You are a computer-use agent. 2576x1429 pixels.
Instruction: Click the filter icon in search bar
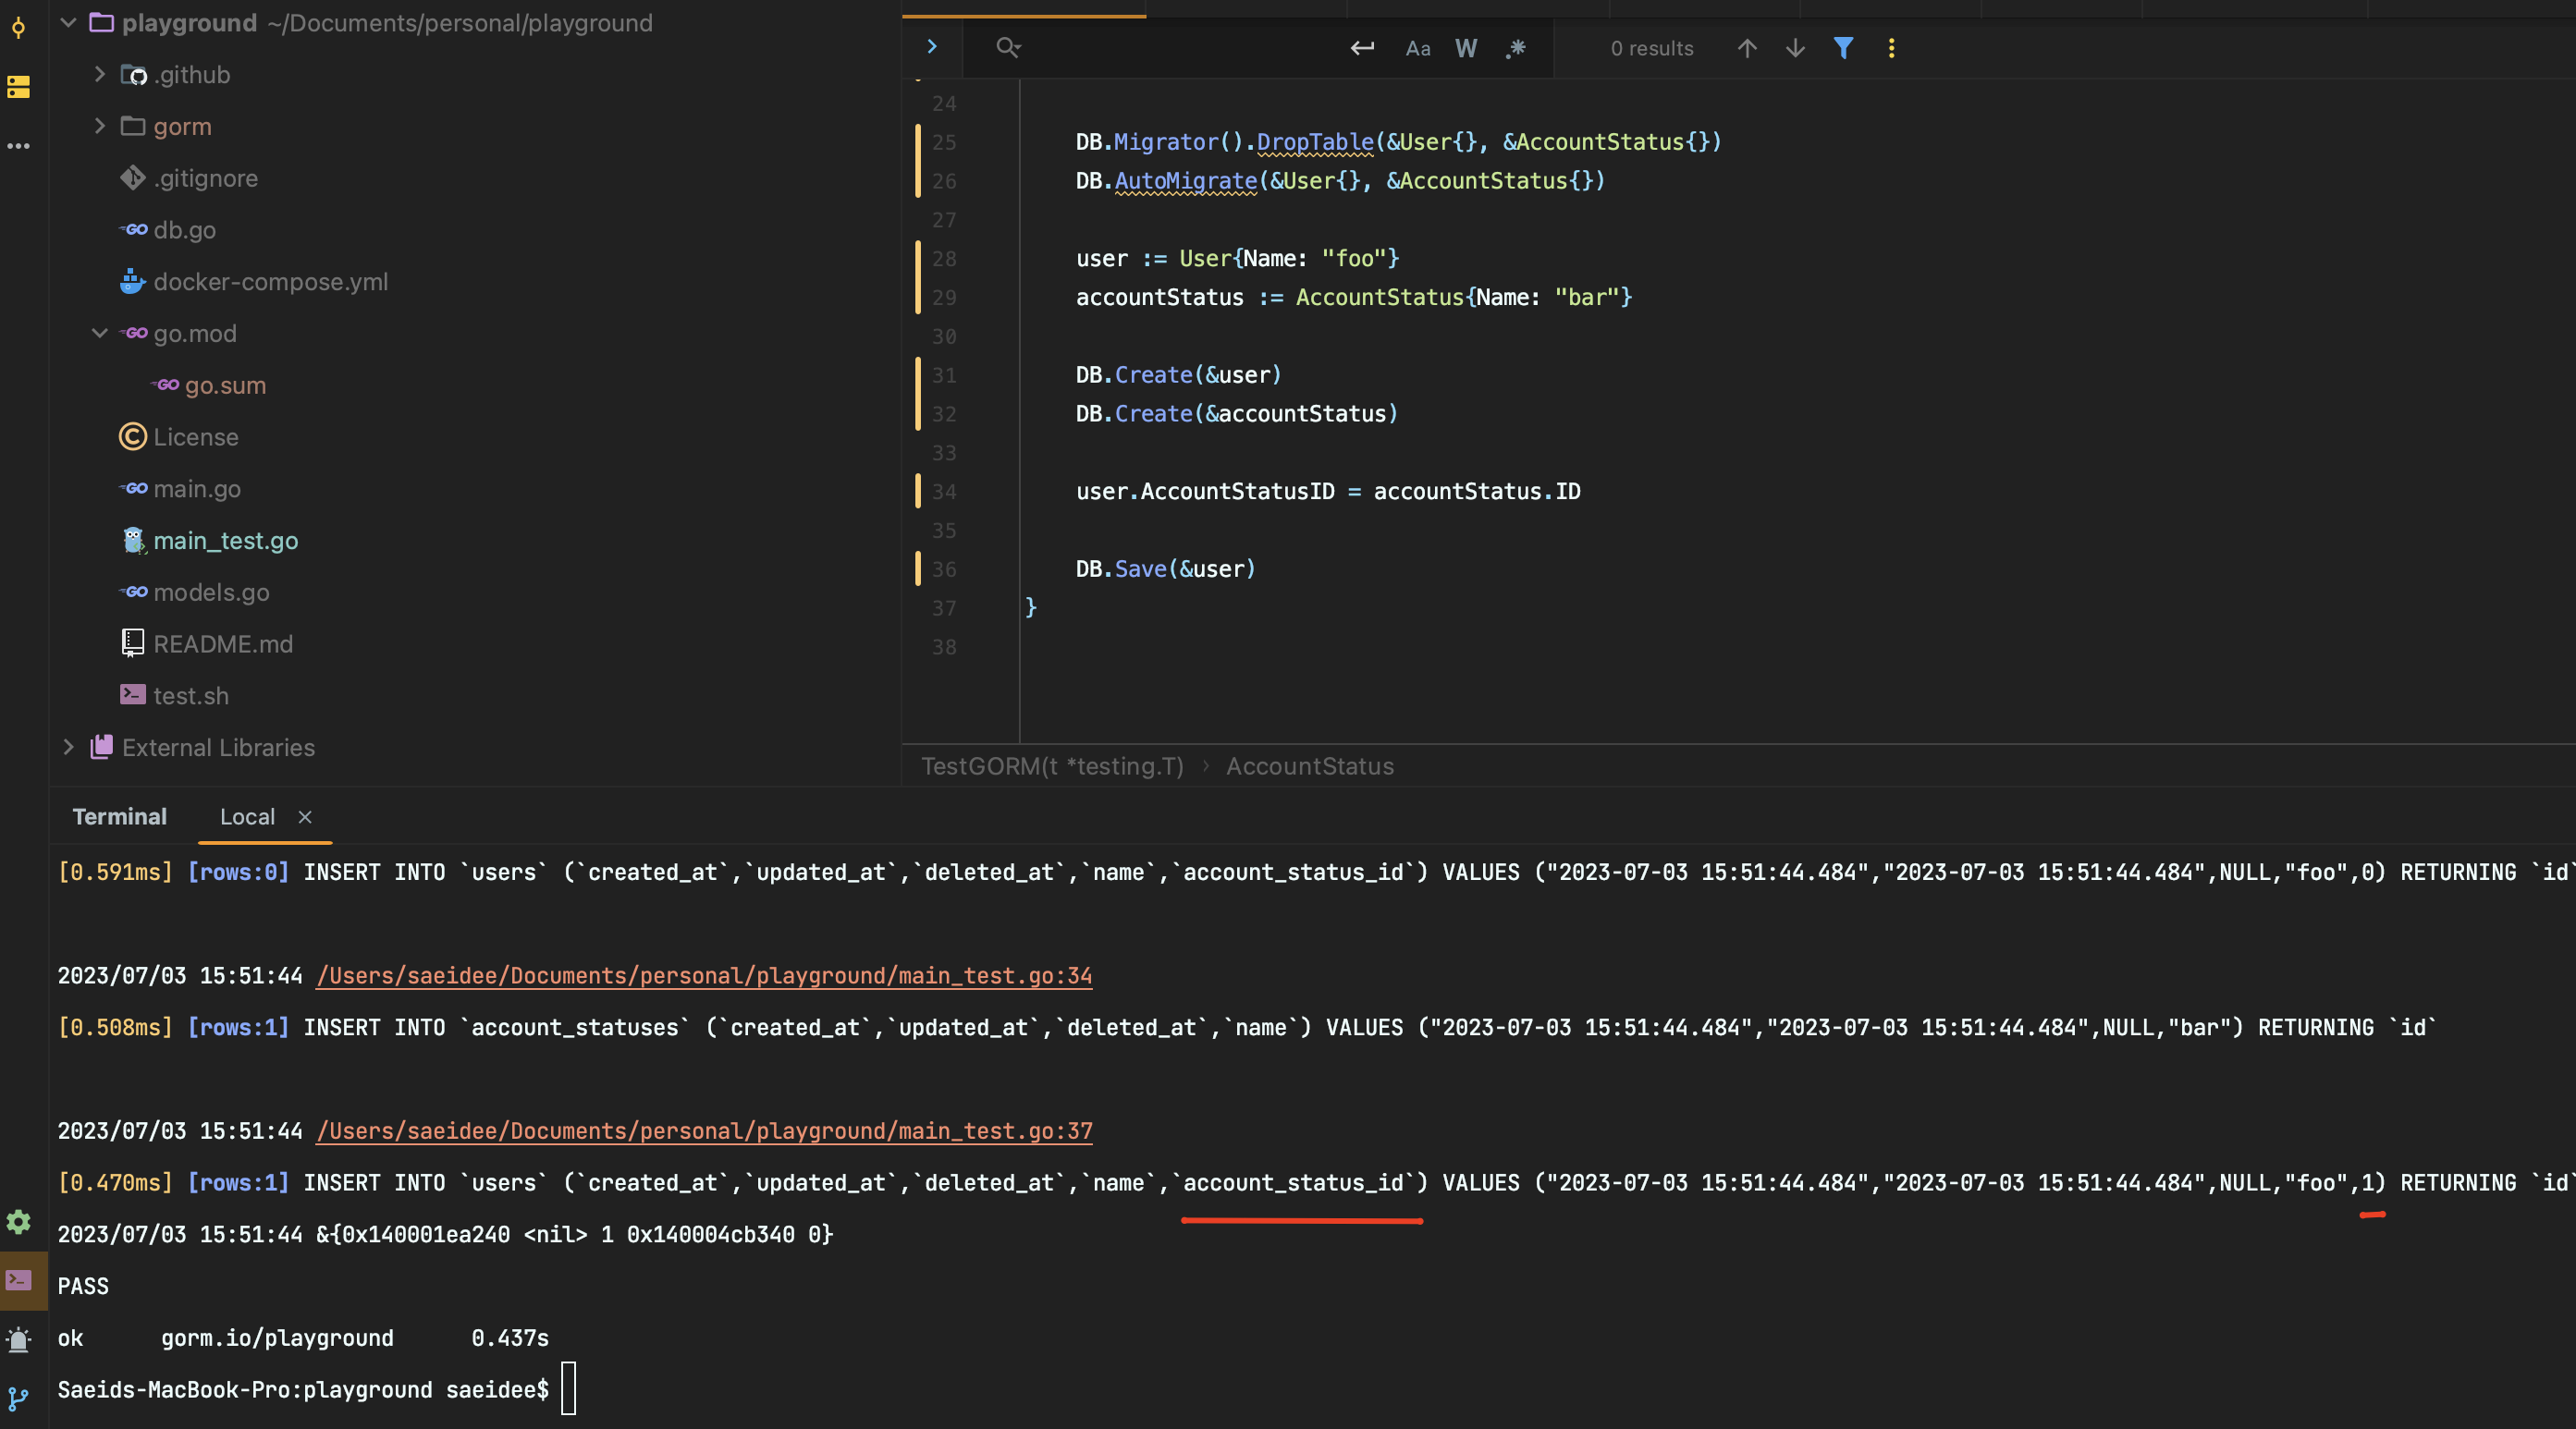pyautogui.click(x=1843, y=48)
